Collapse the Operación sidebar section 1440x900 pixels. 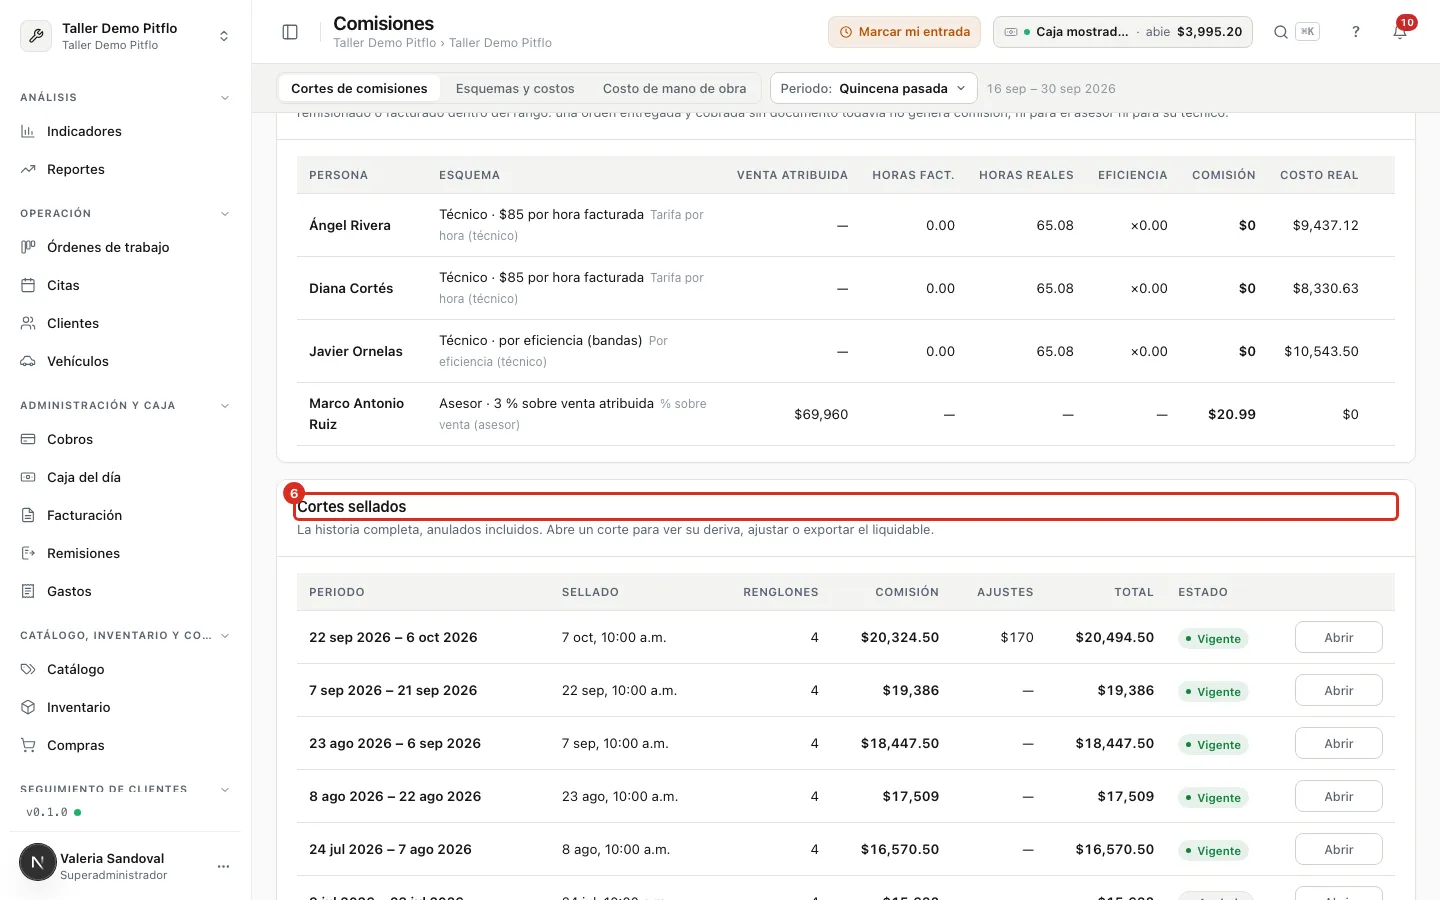tap(225, 214)
